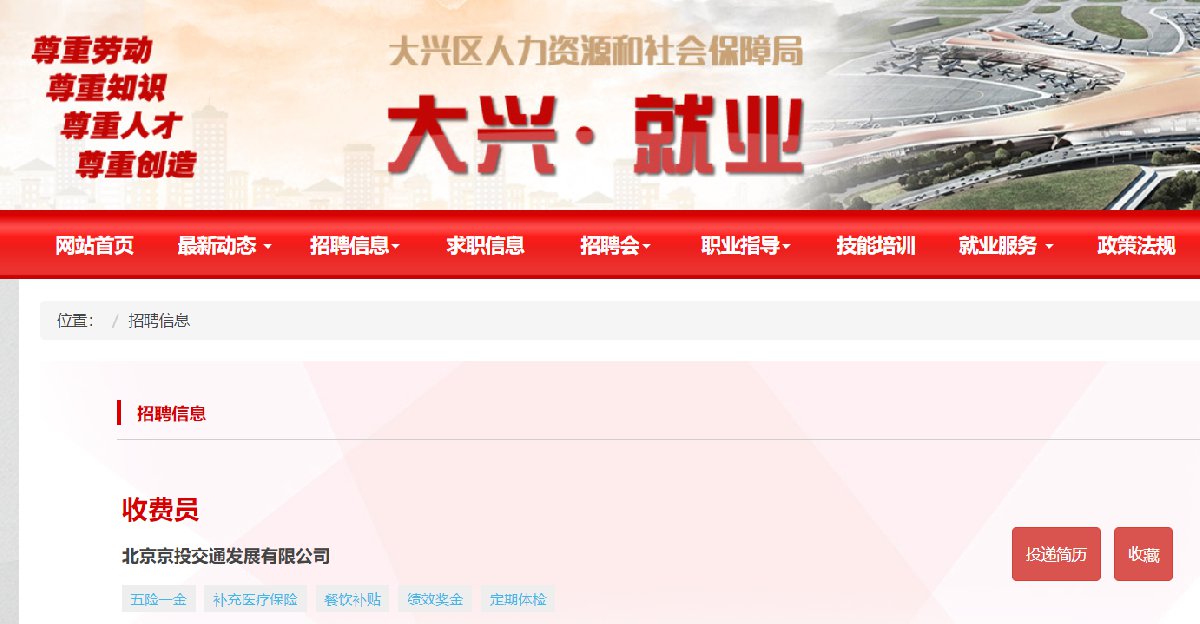Expand the 职业指导 dropdown menu
The width and height of the screenshot is (1200, 624).
(746, 246)
